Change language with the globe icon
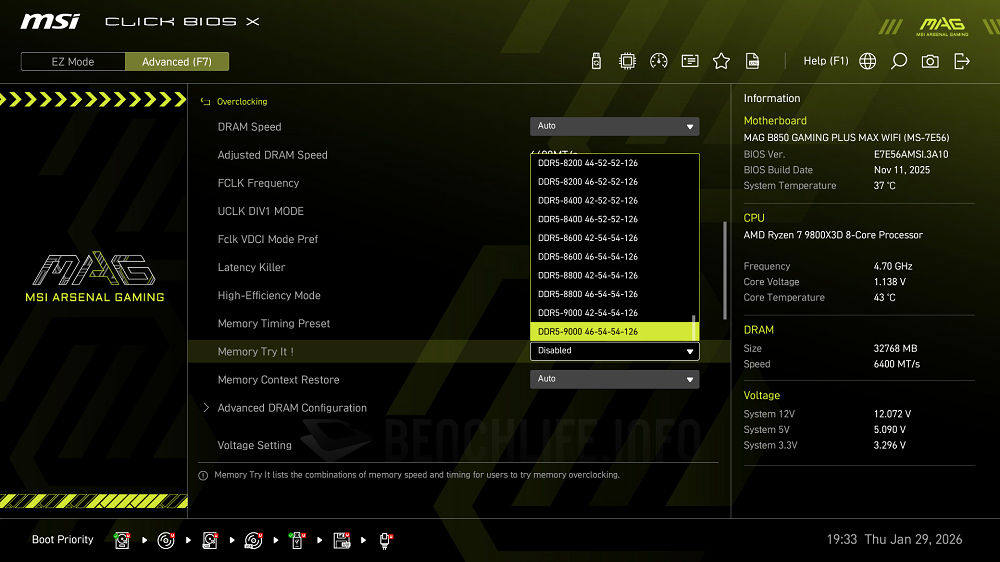The width and height of the screenshot is (1000, 562). click(867, 61)
